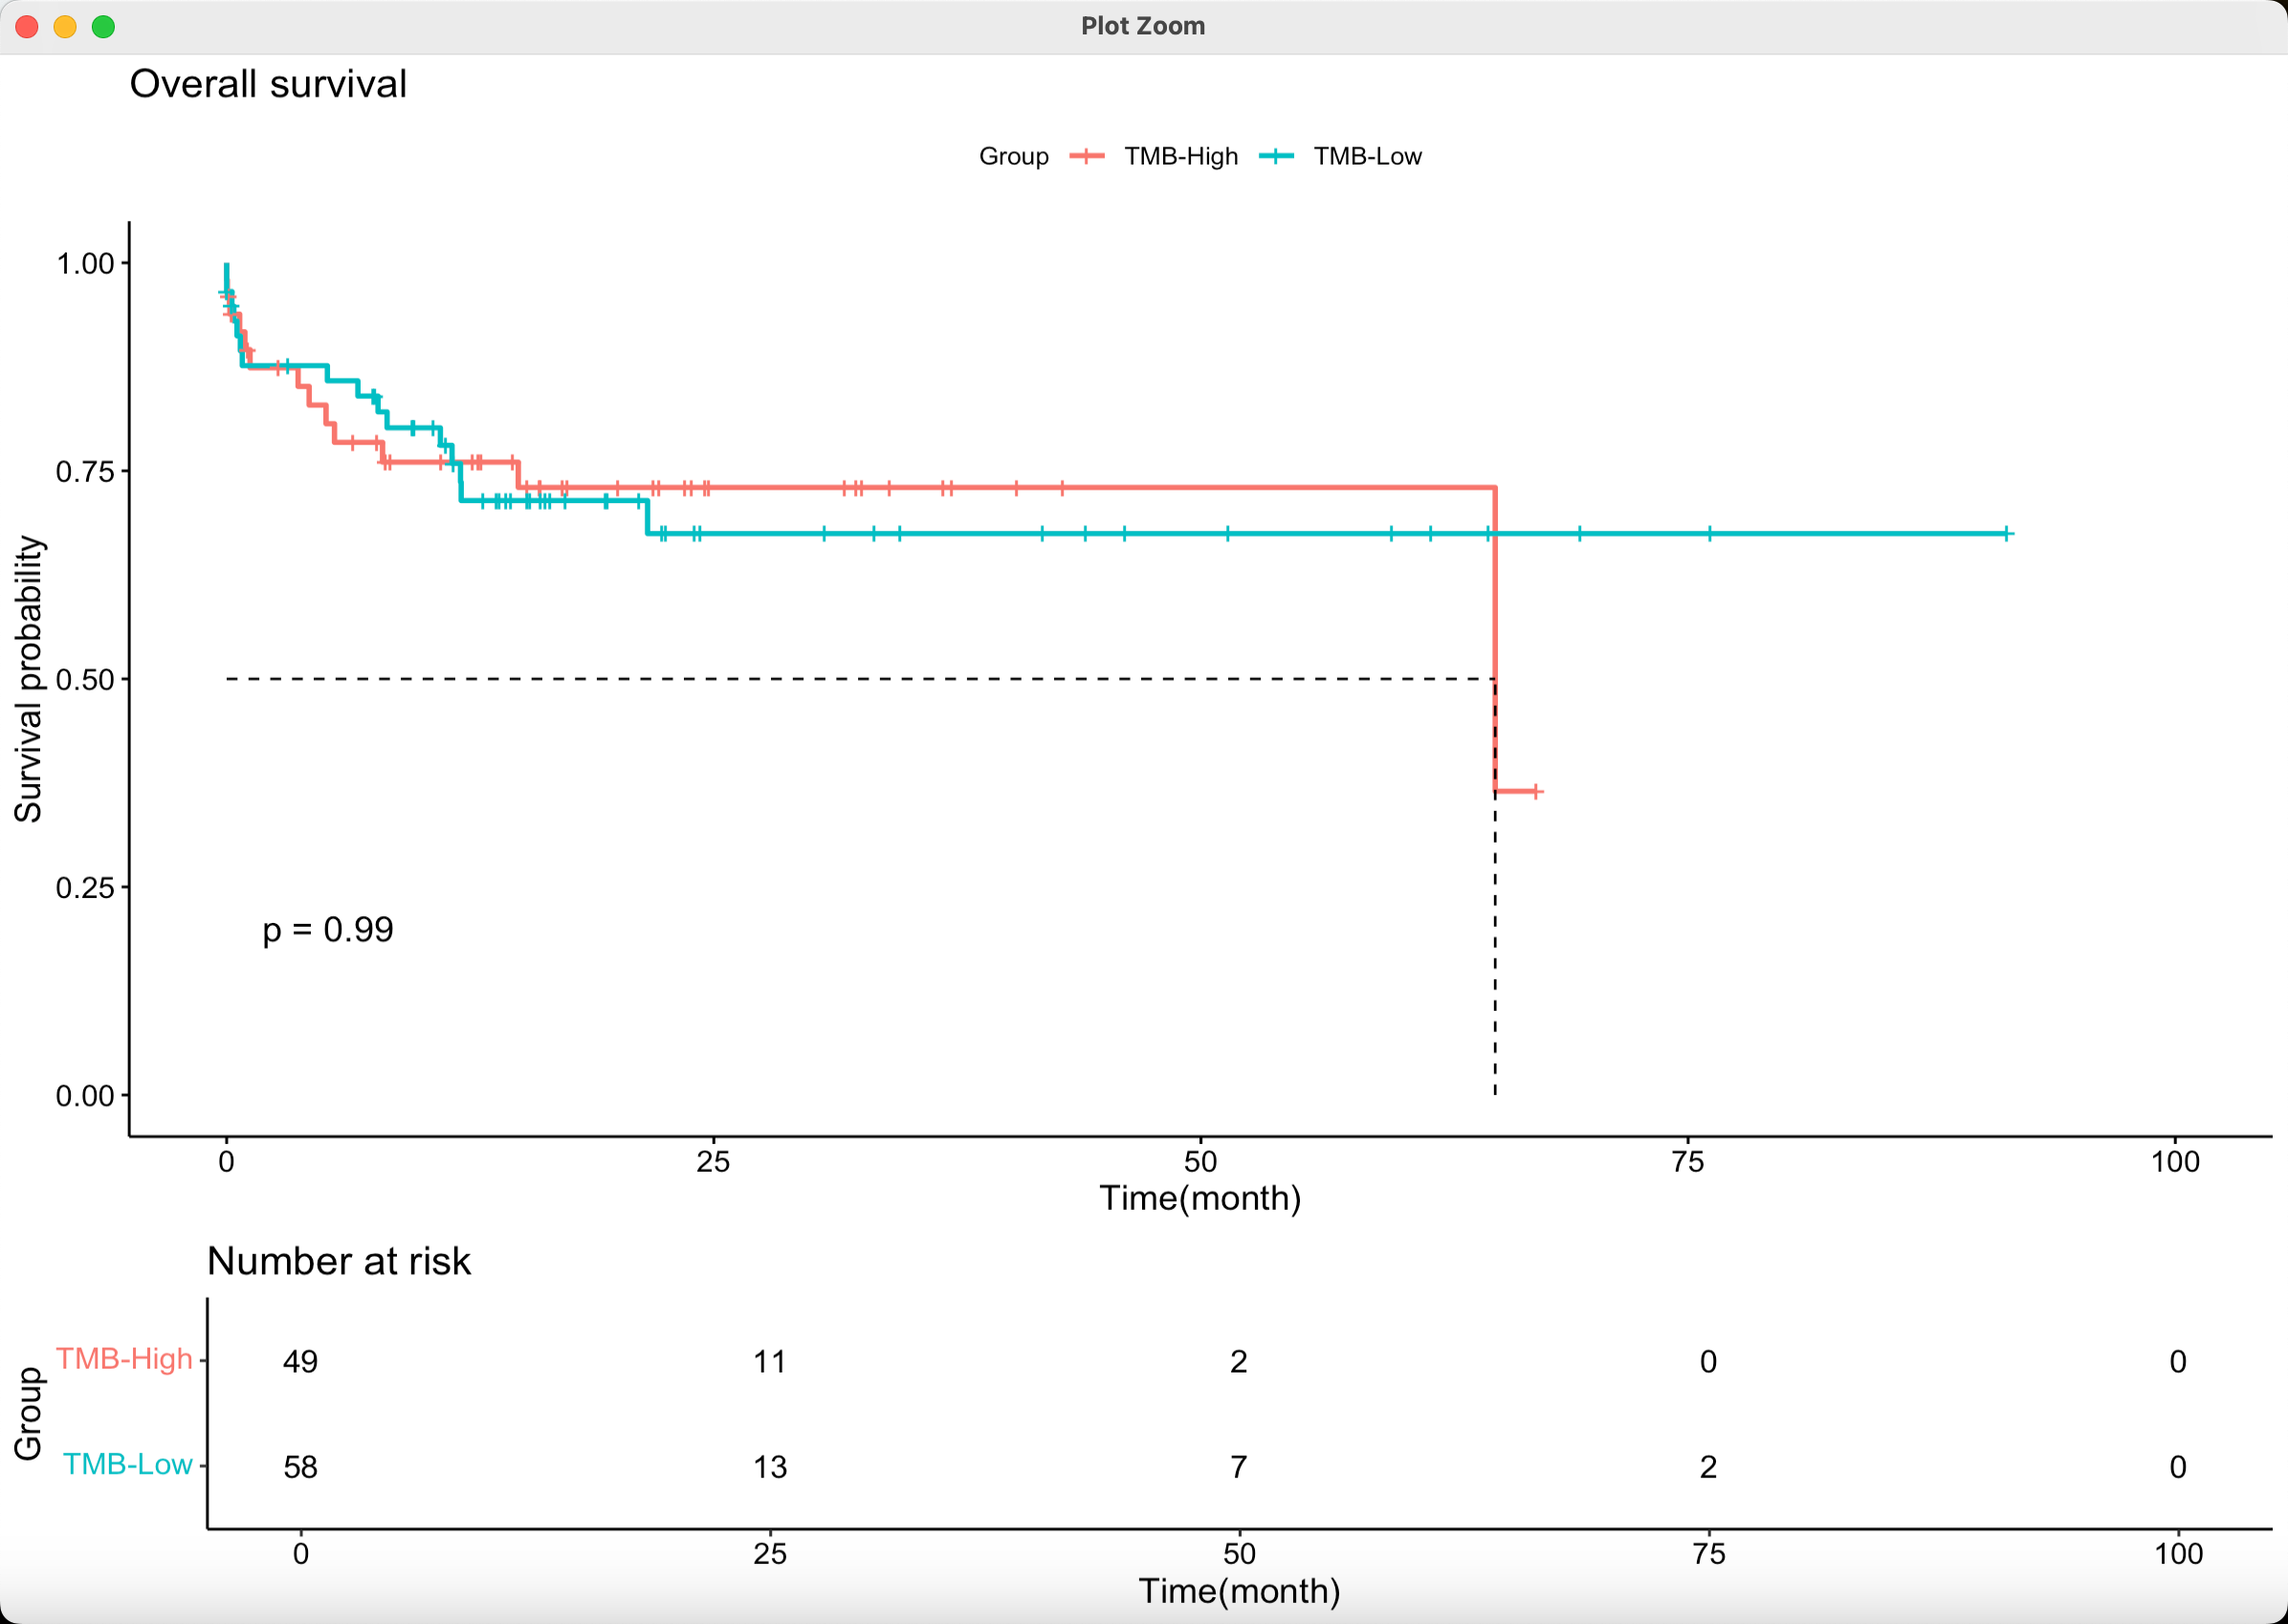Click the 0.50 tick on survival axis
2288x1624 pixels.
pos(85,680)
